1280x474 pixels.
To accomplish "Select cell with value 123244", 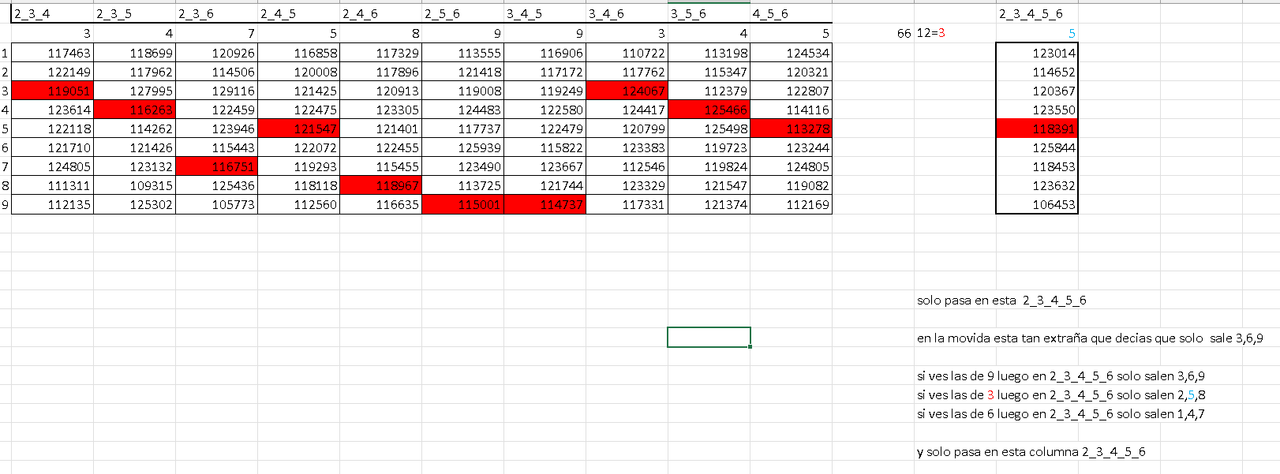I will point(791,147).
